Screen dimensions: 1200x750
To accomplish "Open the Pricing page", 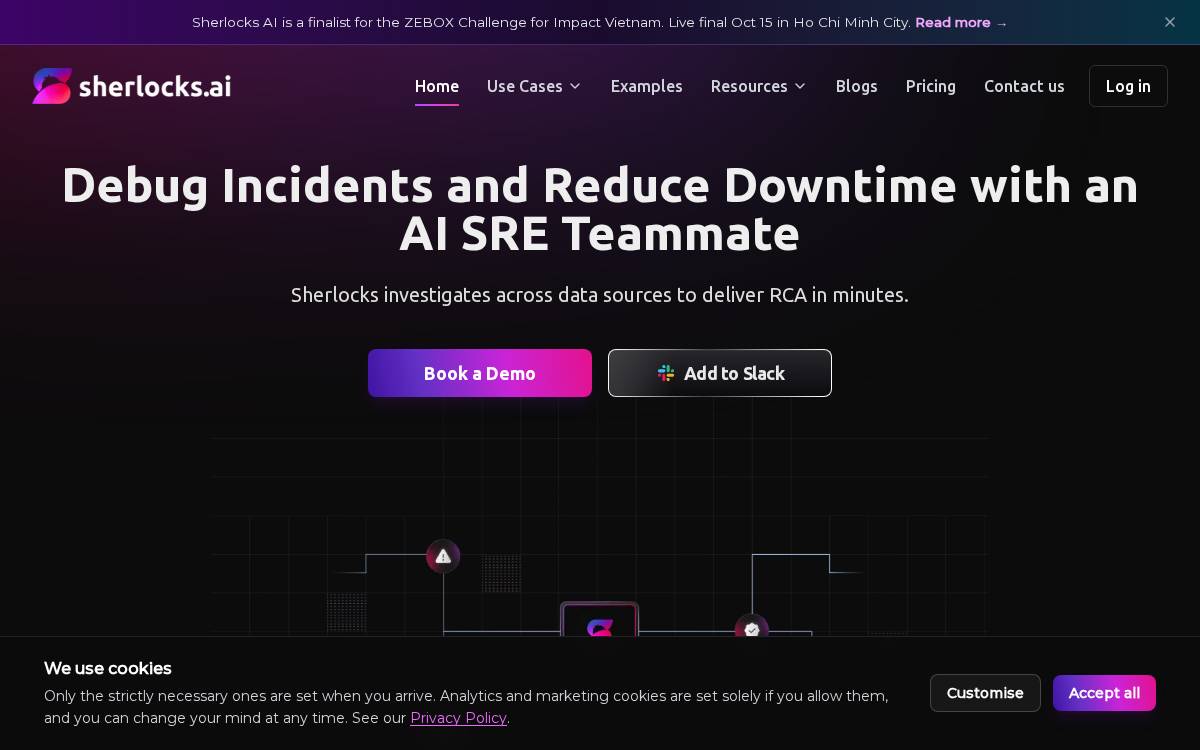I will click(x=931, y=86).
